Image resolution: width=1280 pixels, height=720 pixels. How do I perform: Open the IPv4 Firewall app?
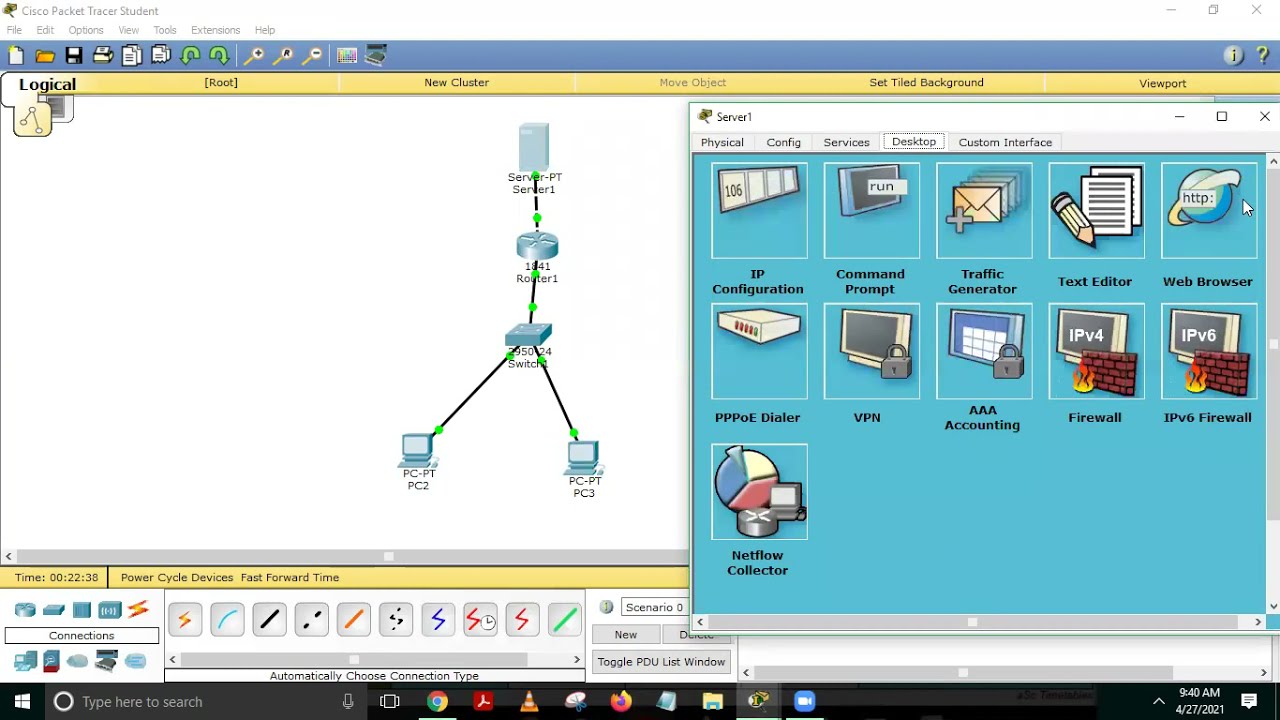coord(1096,351)
